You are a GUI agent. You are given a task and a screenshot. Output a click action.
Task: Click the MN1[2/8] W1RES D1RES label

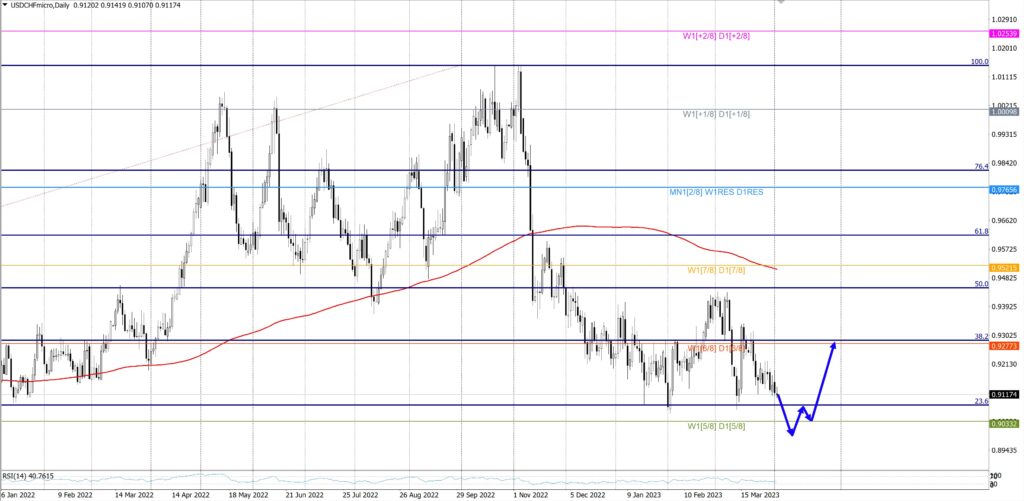(717, 191)
